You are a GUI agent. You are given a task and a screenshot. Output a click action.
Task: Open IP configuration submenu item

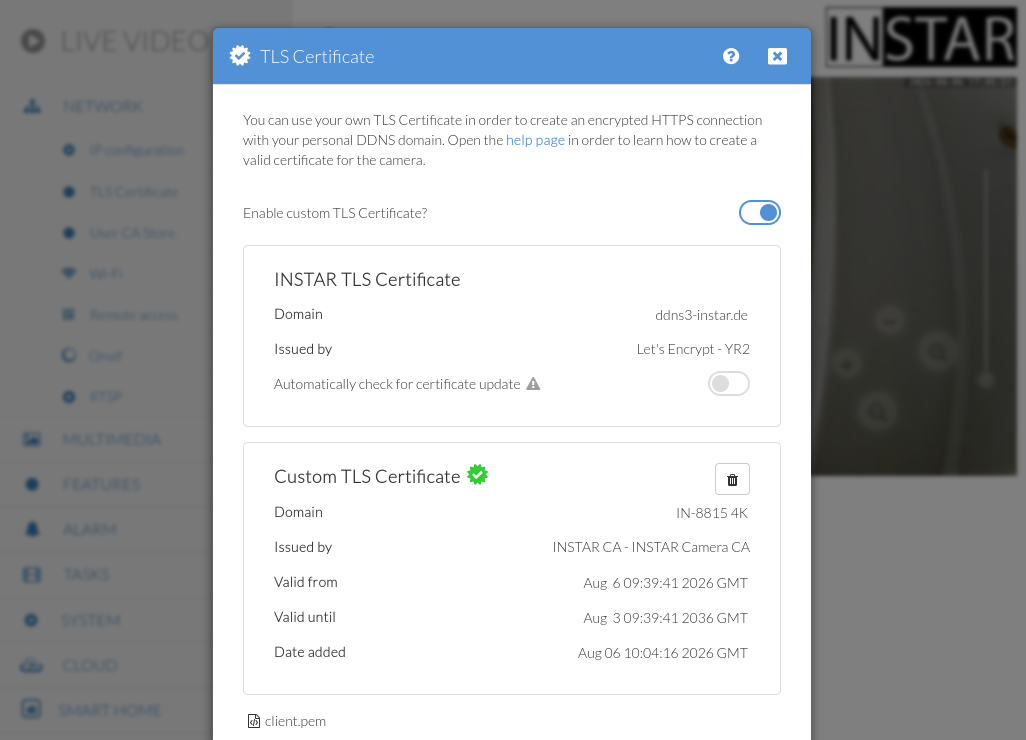tap(137, 150)
